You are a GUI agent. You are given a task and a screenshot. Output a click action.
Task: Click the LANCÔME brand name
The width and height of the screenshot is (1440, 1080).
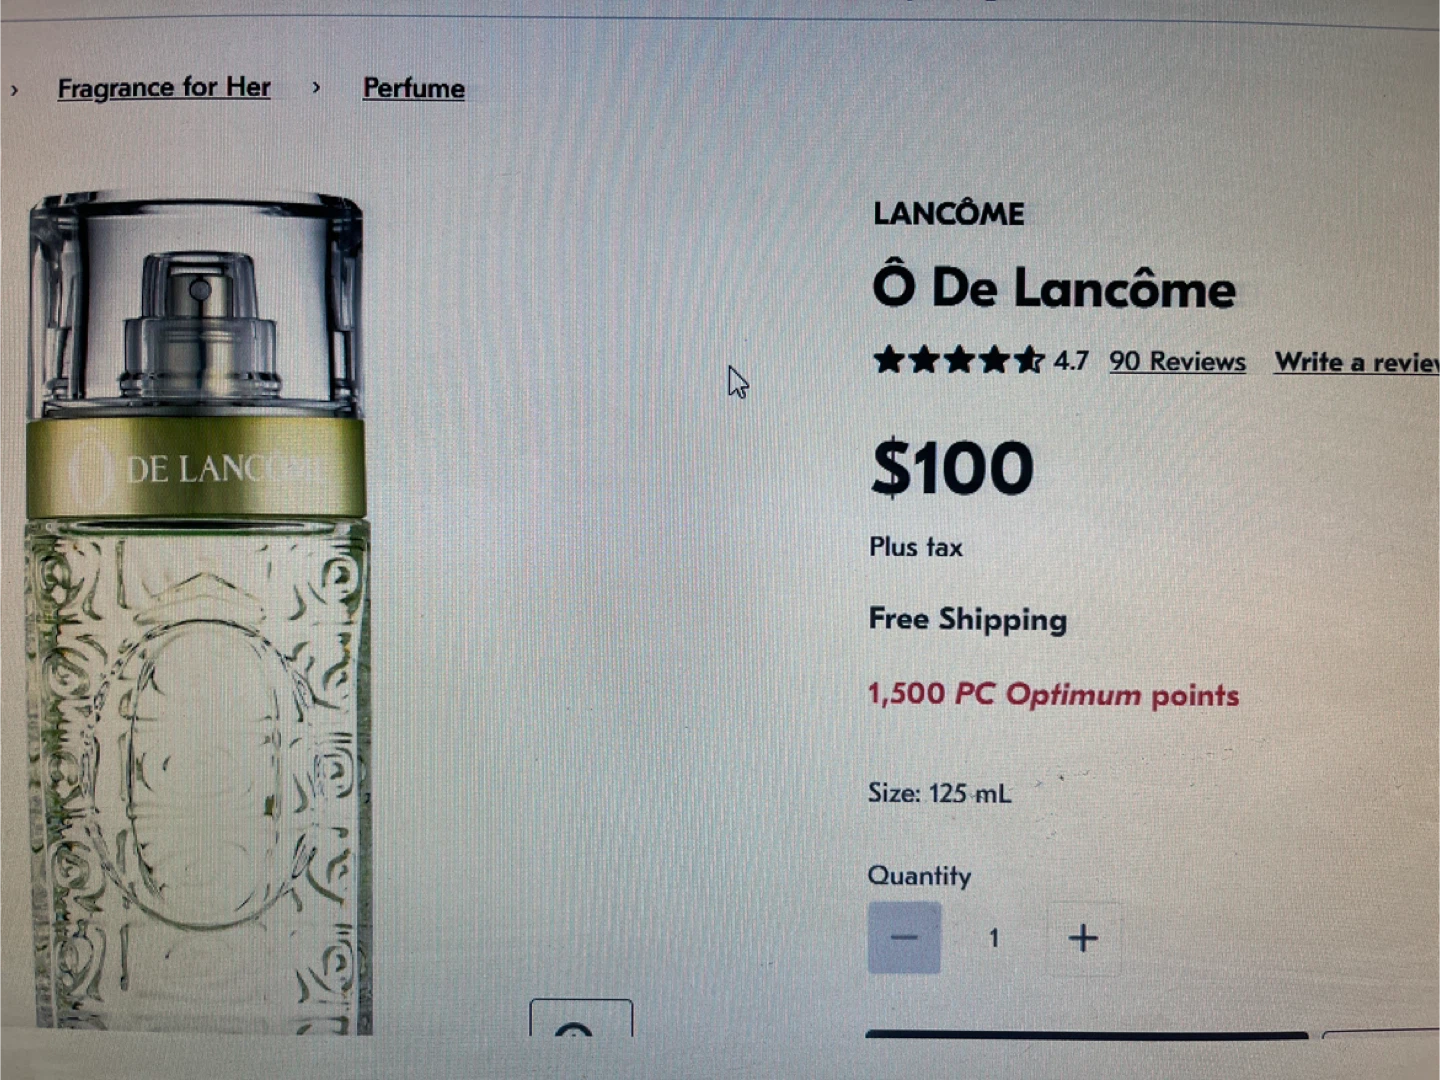(948, 213)
